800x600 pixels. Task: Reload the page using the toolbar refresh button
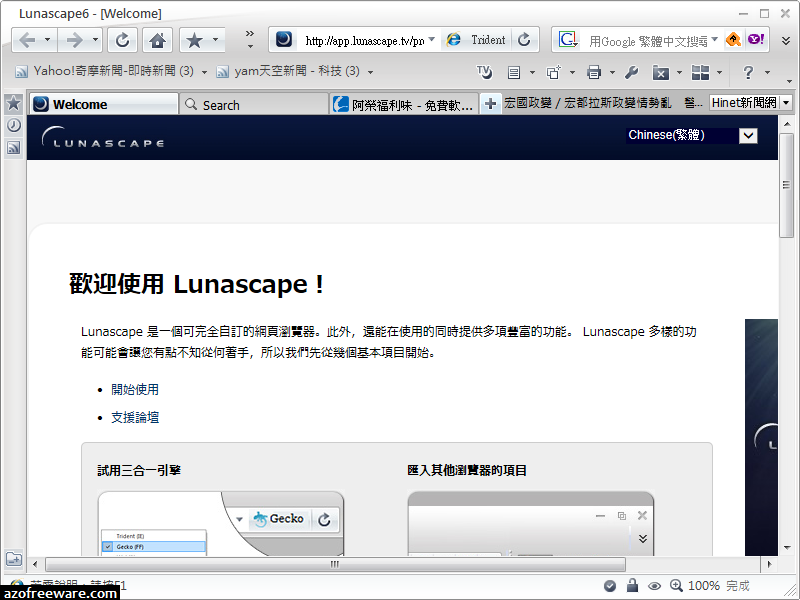[x=122, y=40]
